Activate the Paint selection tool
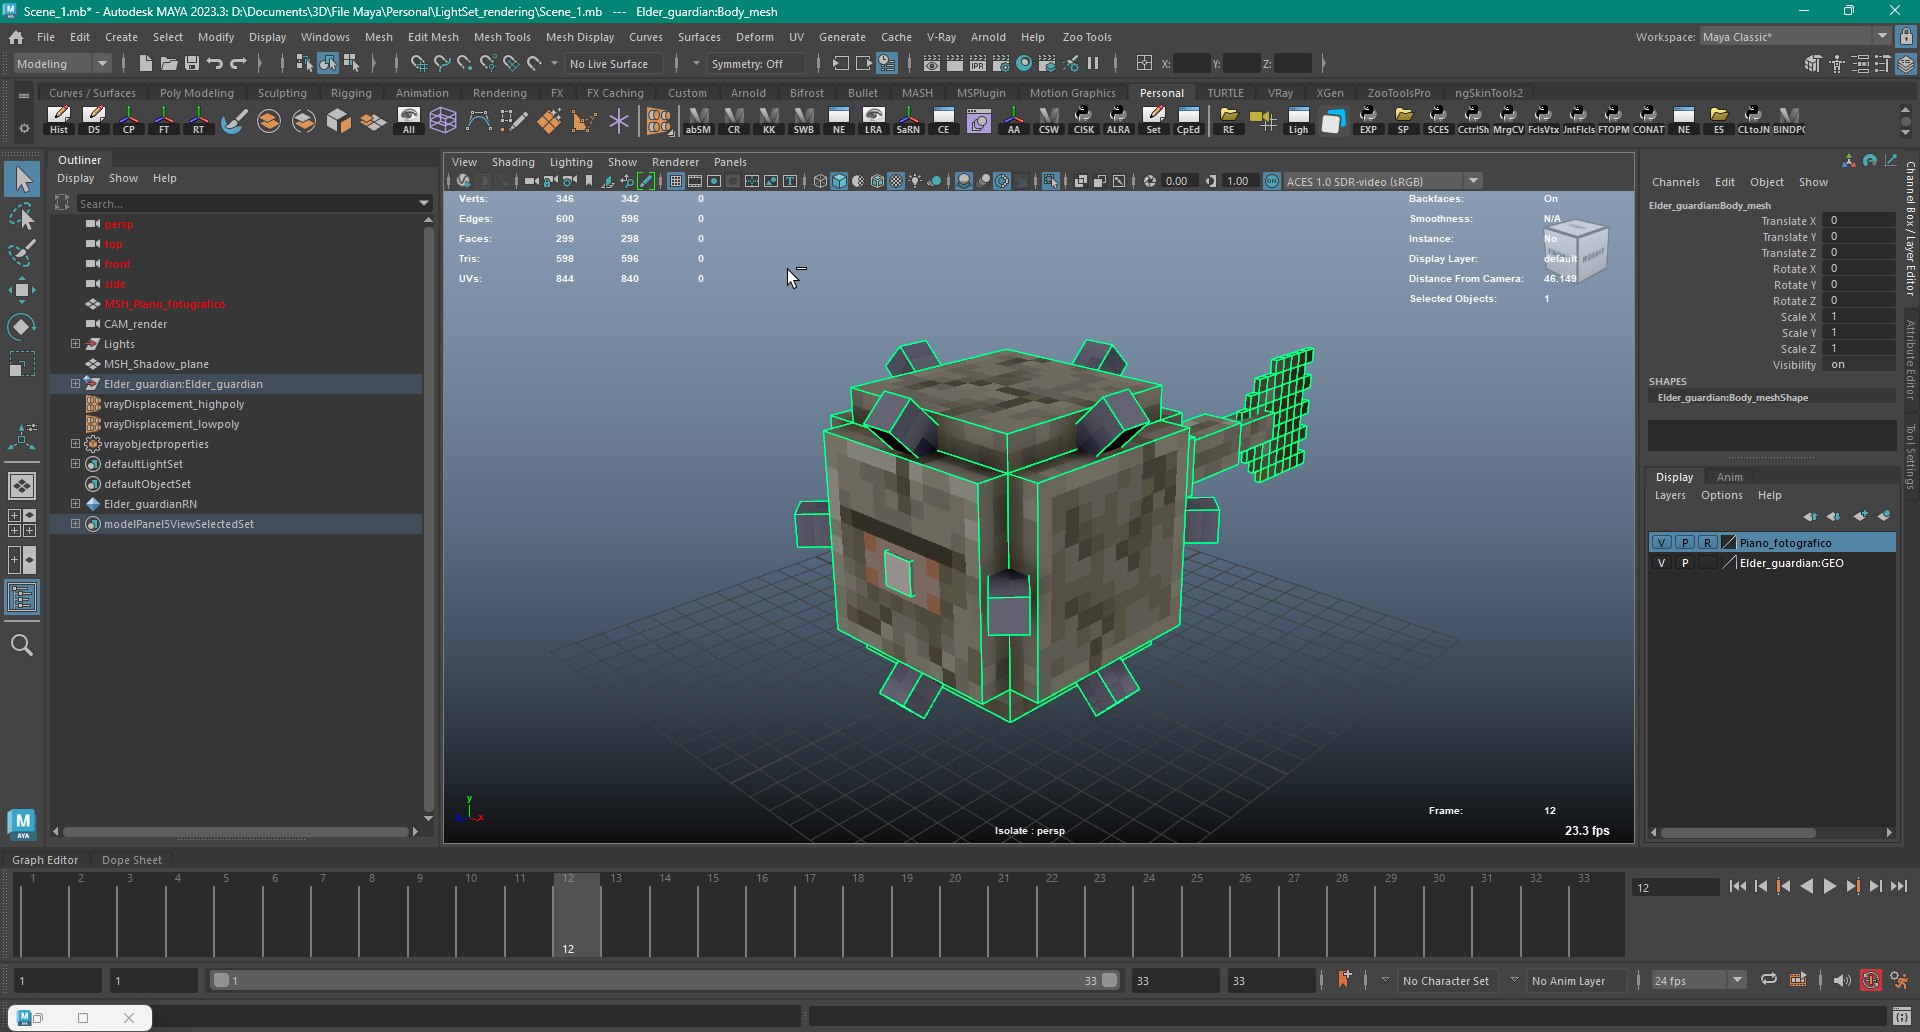This screenshot has width=1920, height=1032. [22, 253]
